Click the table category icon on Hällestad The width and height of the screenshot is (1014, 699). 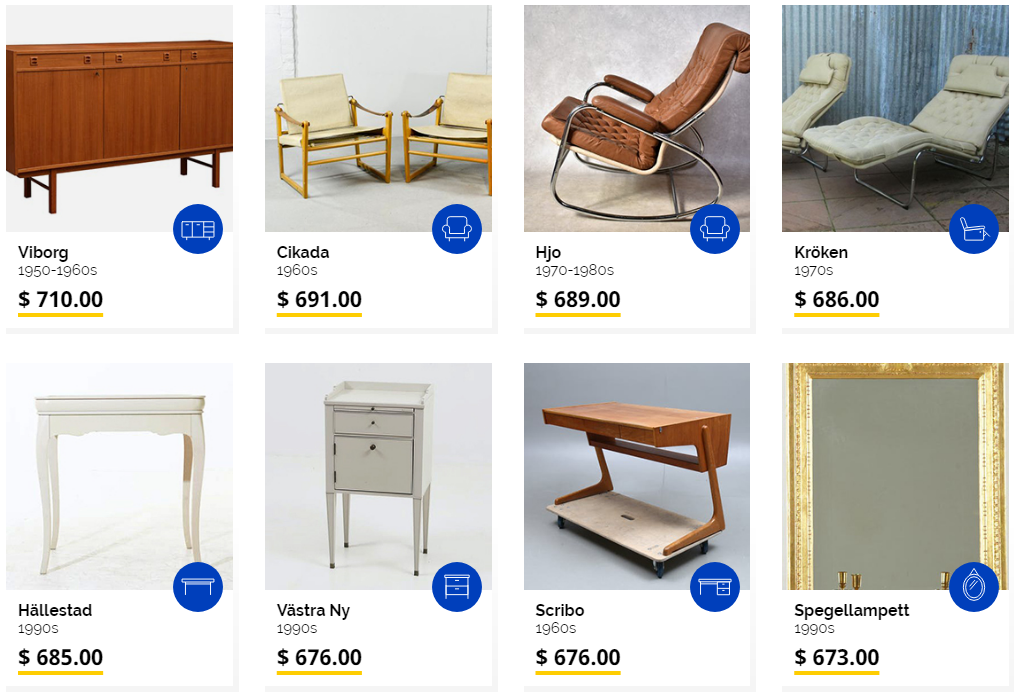coord(198,586)
